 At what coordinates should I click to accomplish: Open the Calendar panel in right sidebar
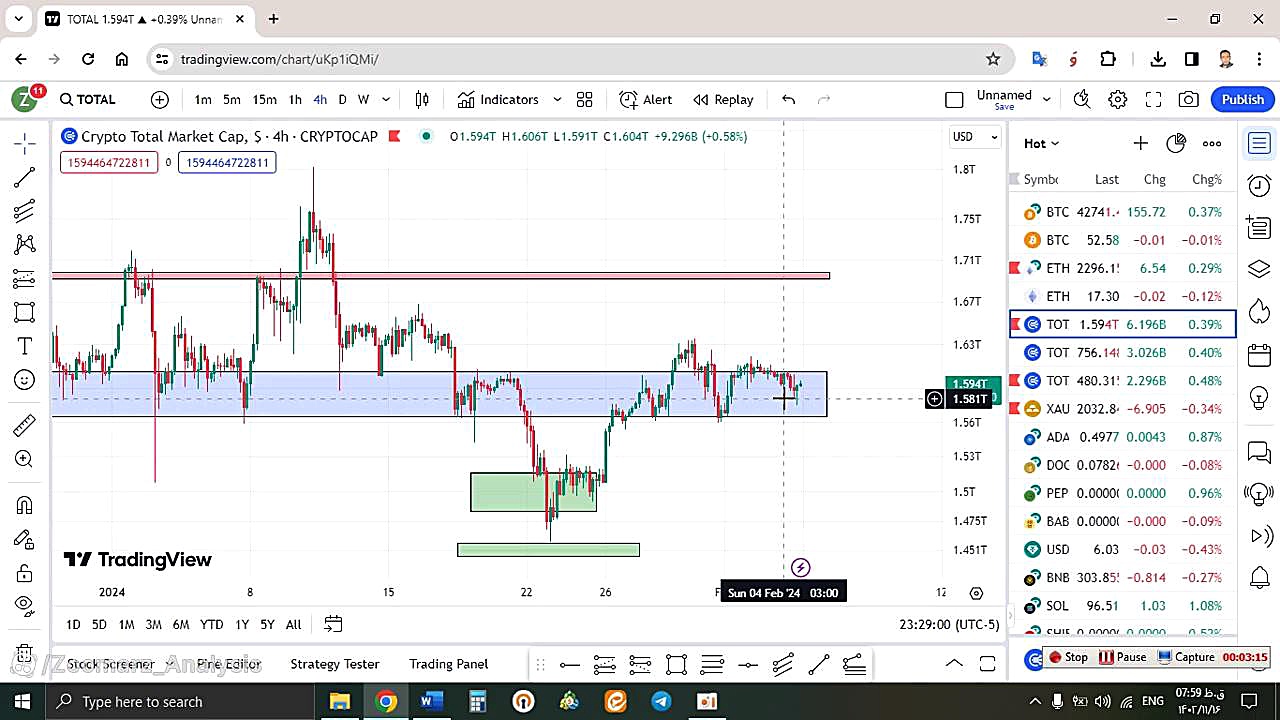coord(1260,355)
